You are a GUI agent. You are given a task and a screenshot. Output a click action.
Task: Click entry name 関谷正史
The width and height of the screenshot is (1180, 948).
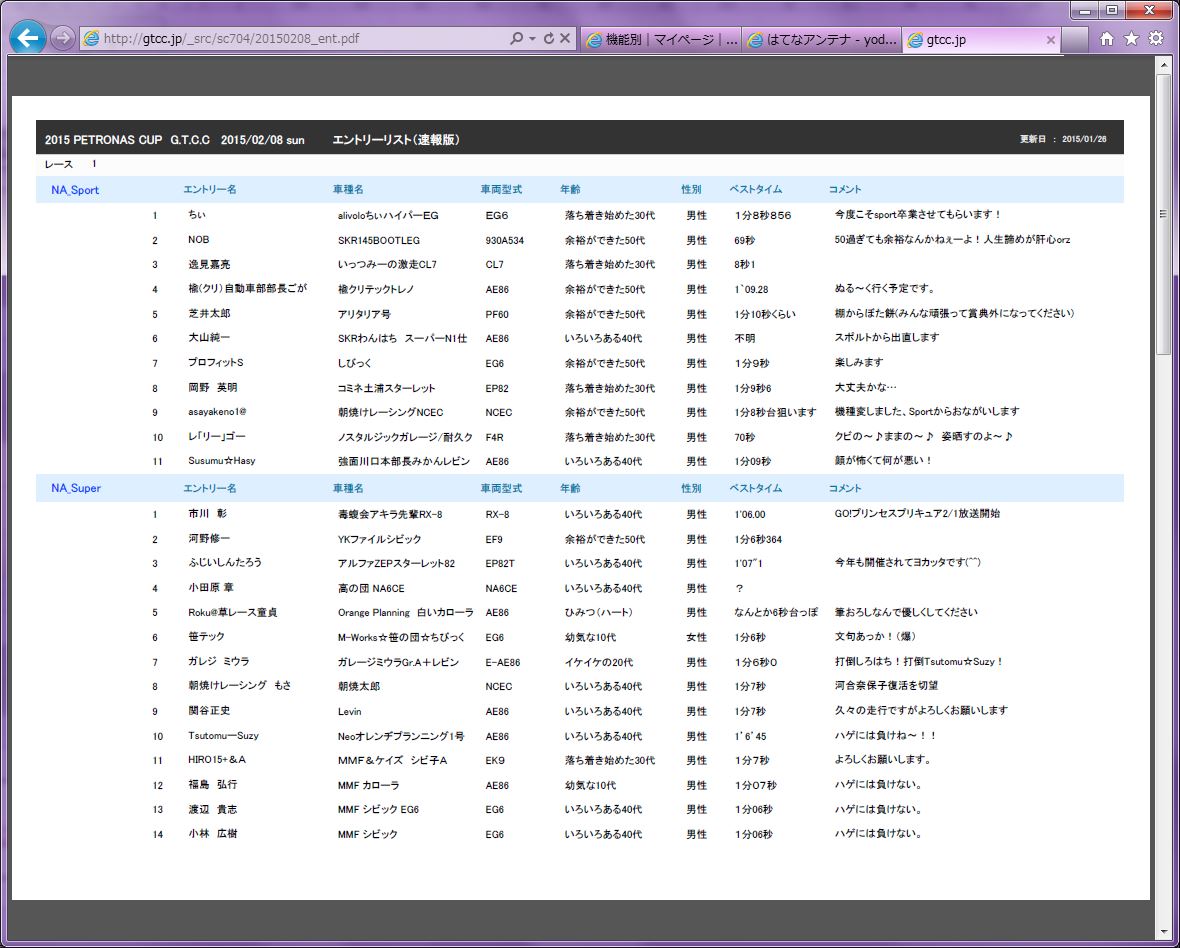(209, 711)
